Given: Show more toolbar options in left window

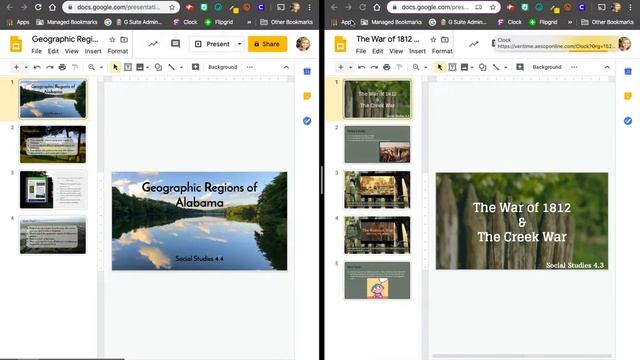Looking at the screenshot, I should pos(250,67).
